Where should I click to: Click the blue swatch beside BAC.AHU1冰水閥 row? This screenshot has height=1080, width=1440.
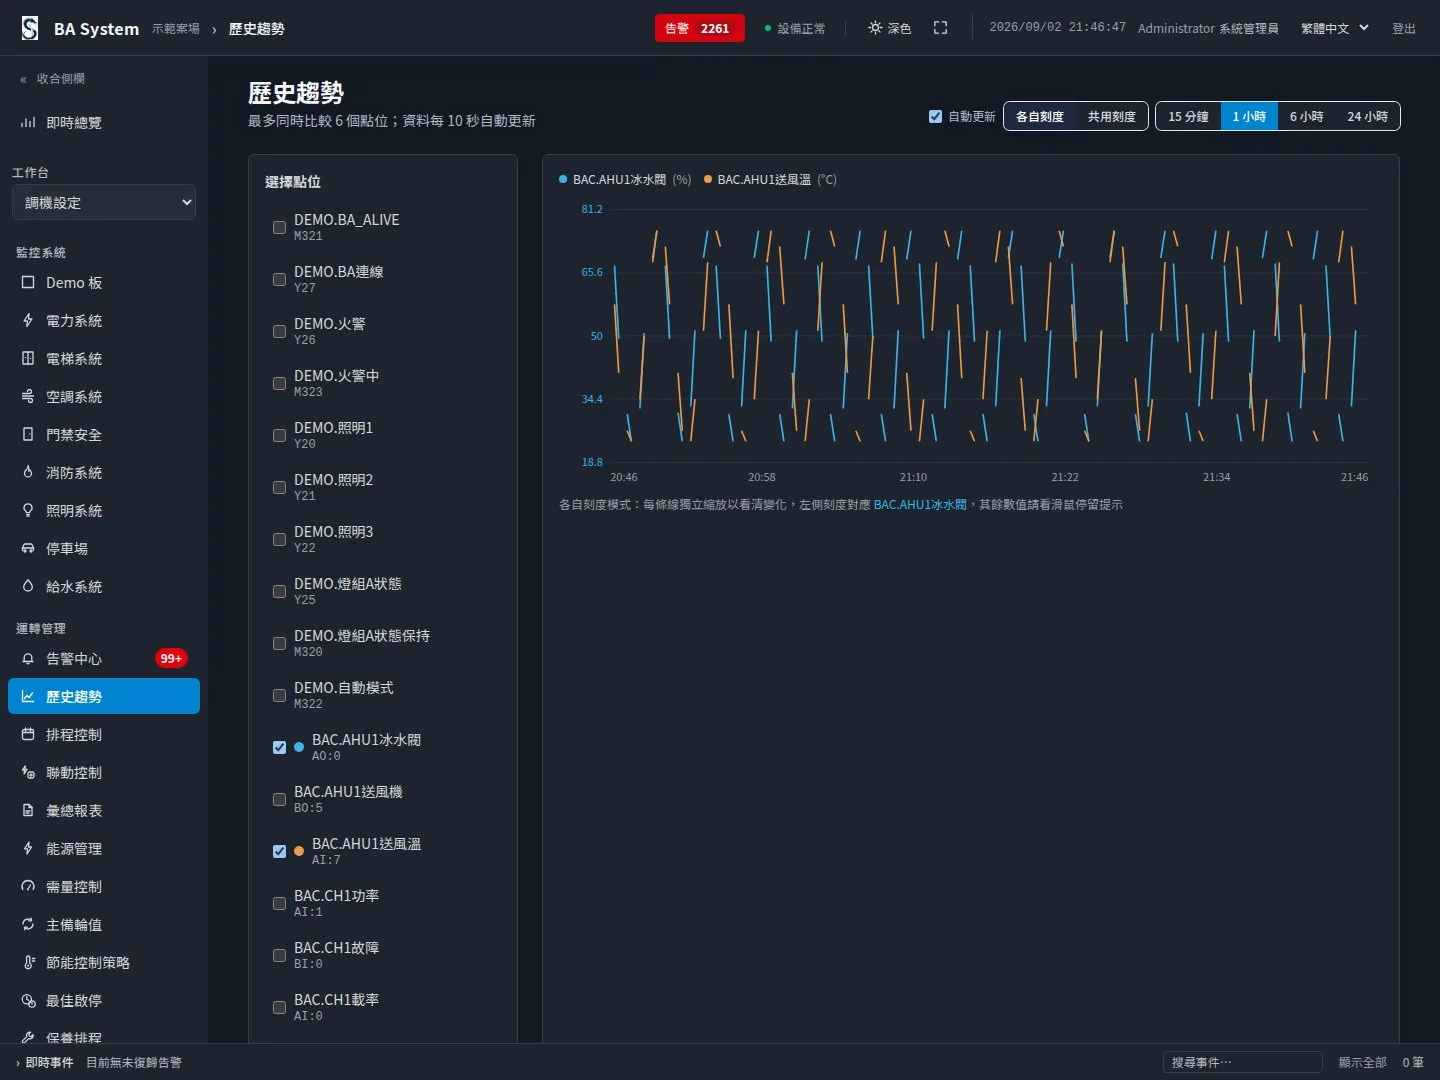coord(299,747)
